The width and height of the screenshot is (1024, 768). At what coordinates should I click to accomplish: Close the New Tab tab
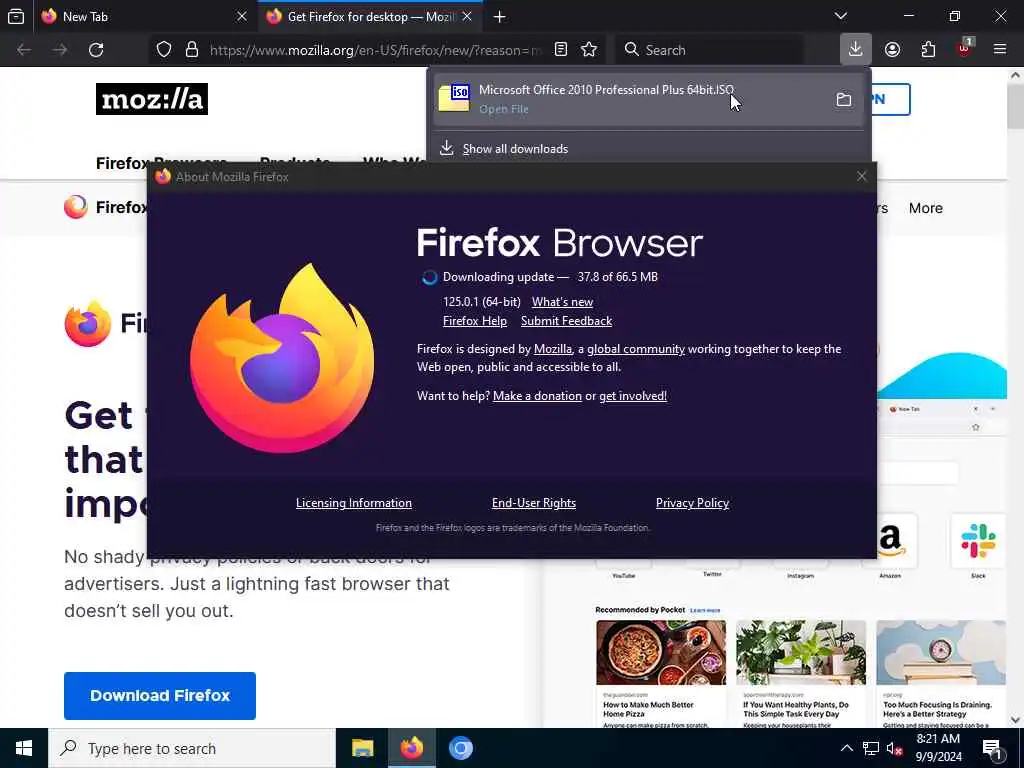[242, 16]
